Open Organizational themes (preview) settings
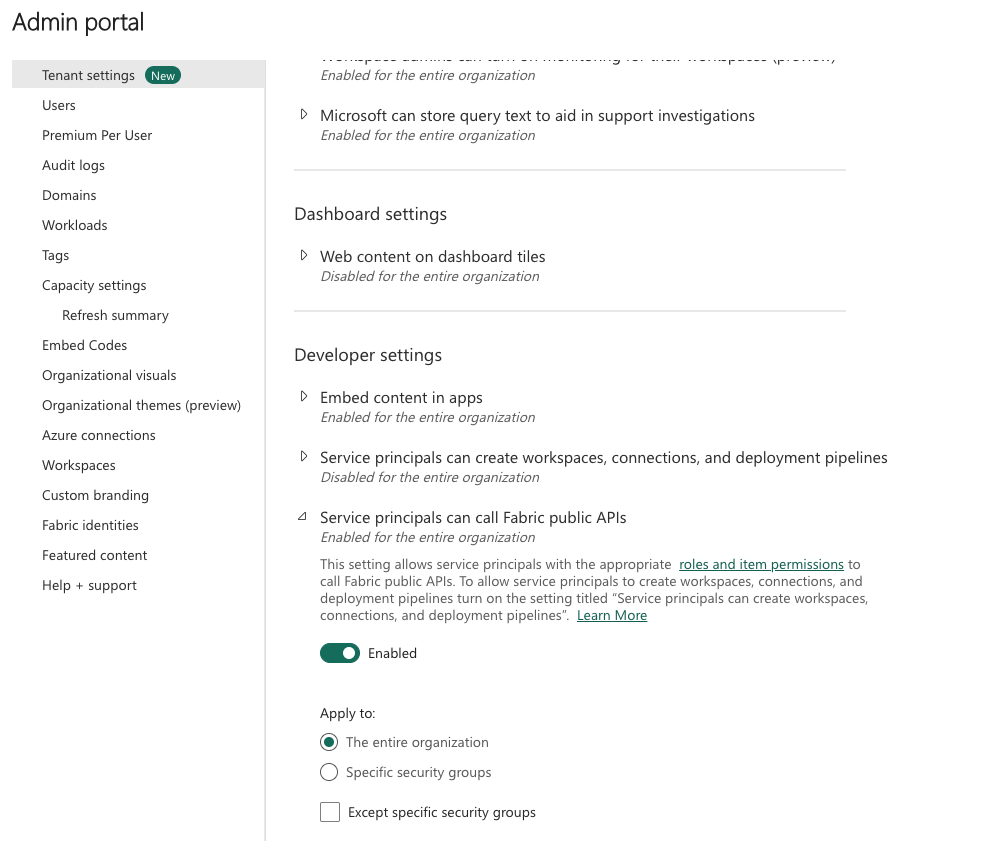 tap(141, 404)
